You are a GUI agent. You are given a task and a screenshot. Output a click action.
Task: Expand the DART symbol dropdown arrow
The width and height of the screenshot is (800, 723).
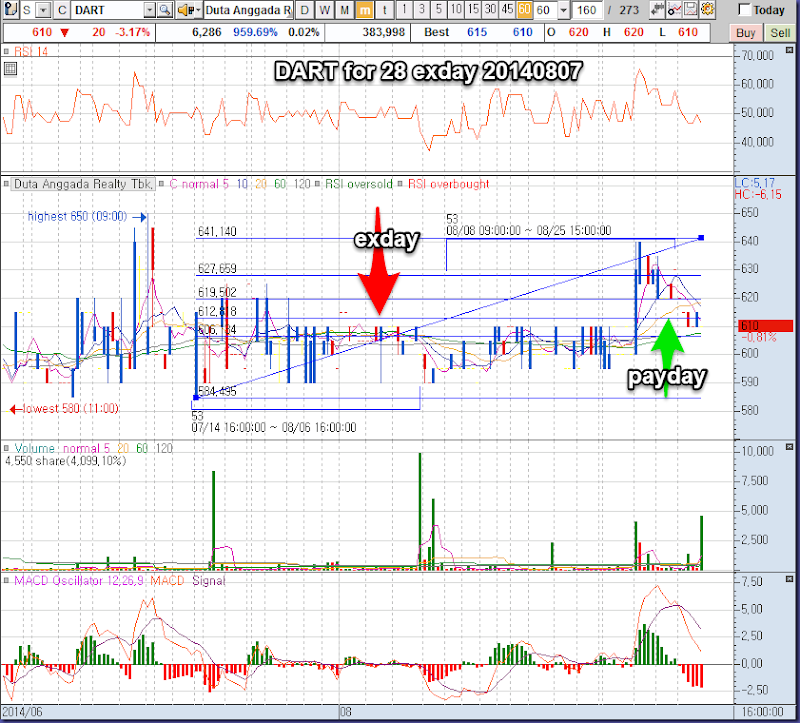pos(149,10)
